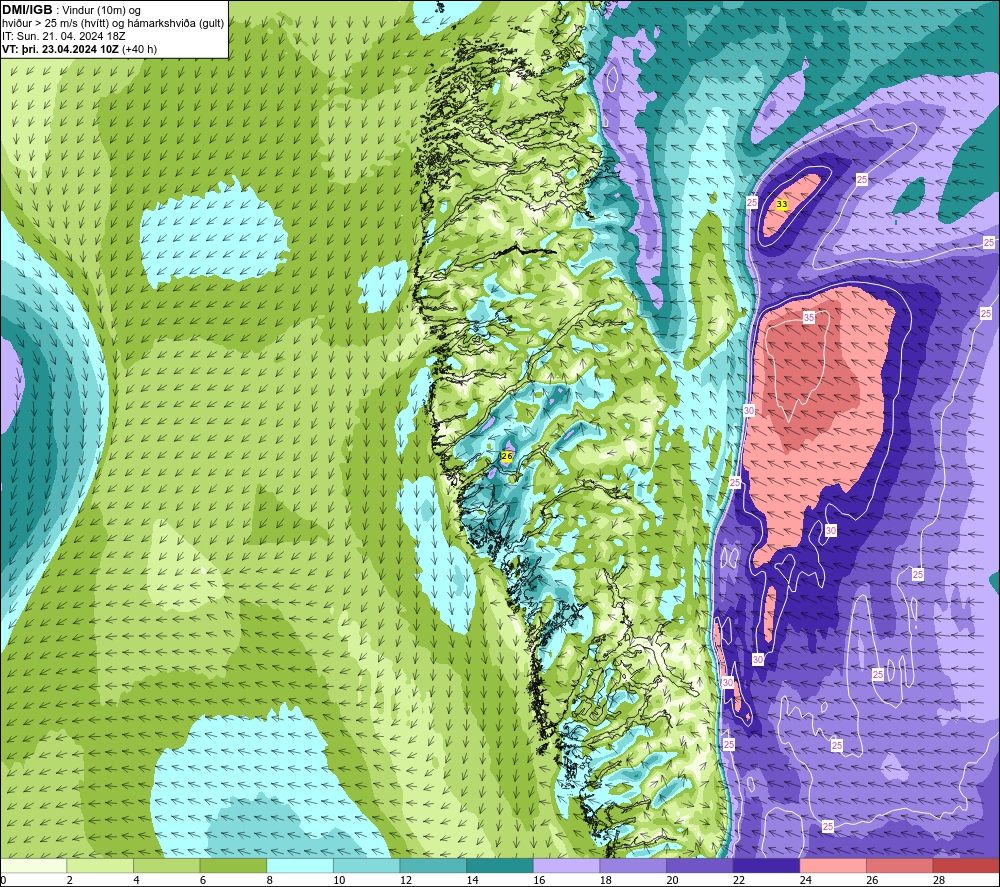Select the 18–20 m/s purple swatch
1000x887 pixels.
[x=633, y=866]
